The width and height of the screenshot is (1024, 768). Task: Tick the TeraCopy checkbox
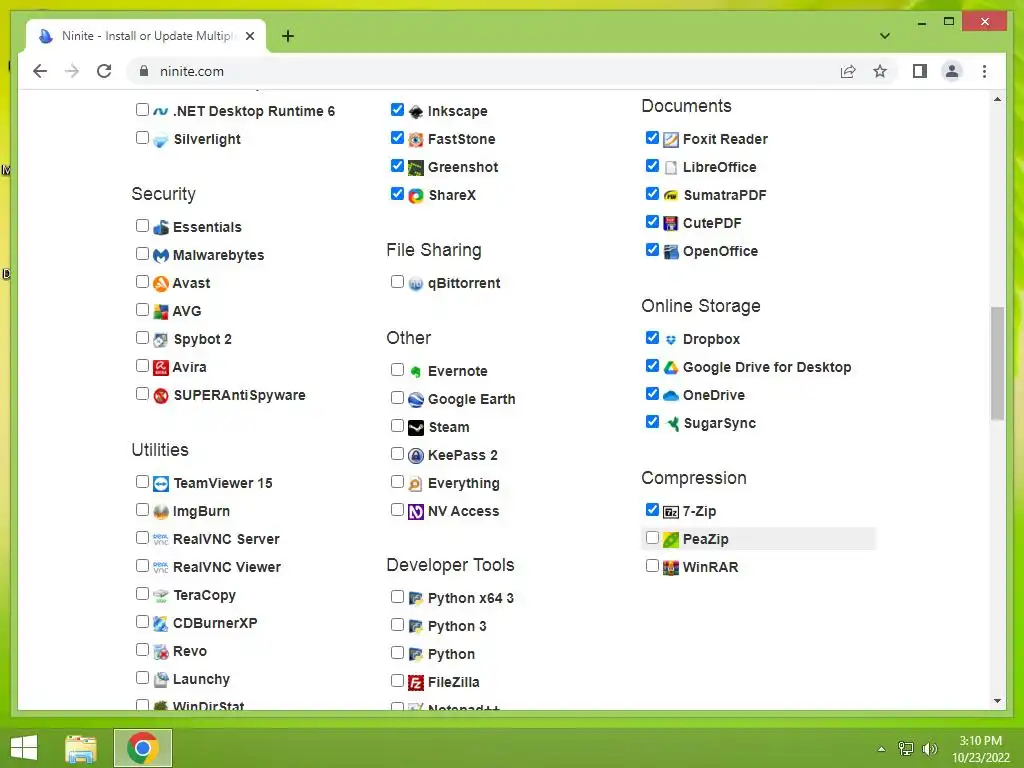pos(142,594)
